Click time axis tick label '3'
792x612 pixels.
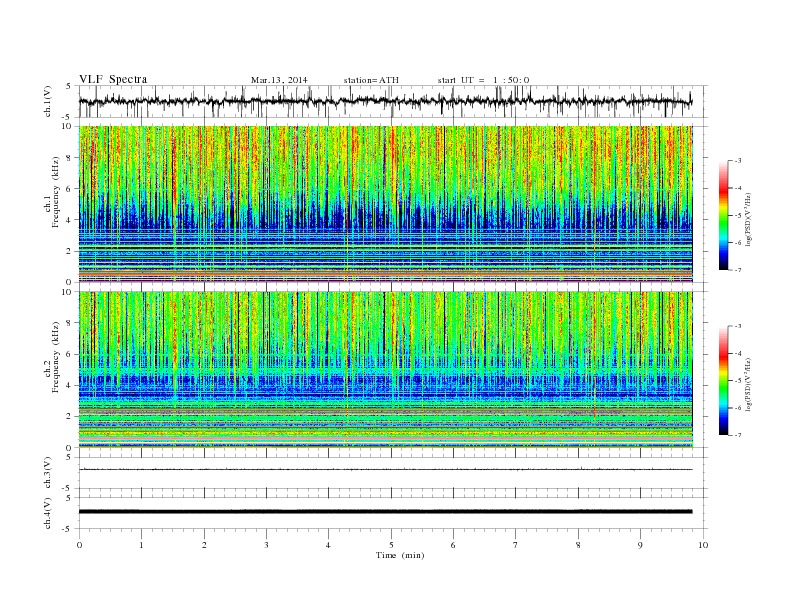(x=266, y=545)
